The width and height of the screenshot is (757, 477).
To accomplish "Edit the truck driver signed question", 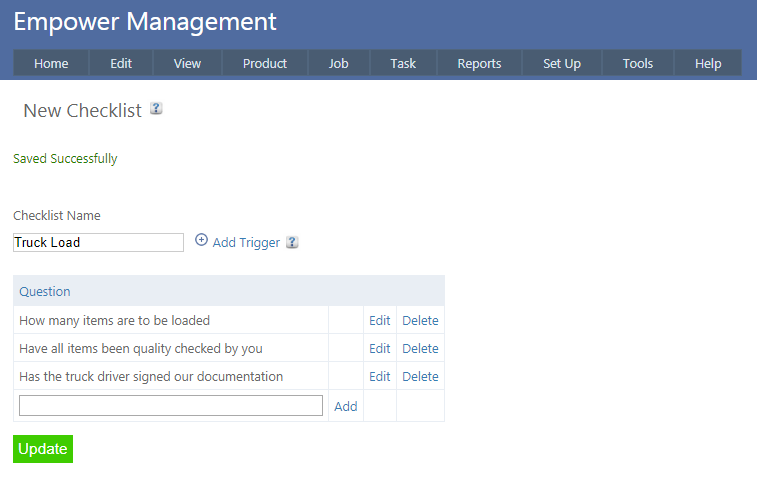I will tap(380, 377).
